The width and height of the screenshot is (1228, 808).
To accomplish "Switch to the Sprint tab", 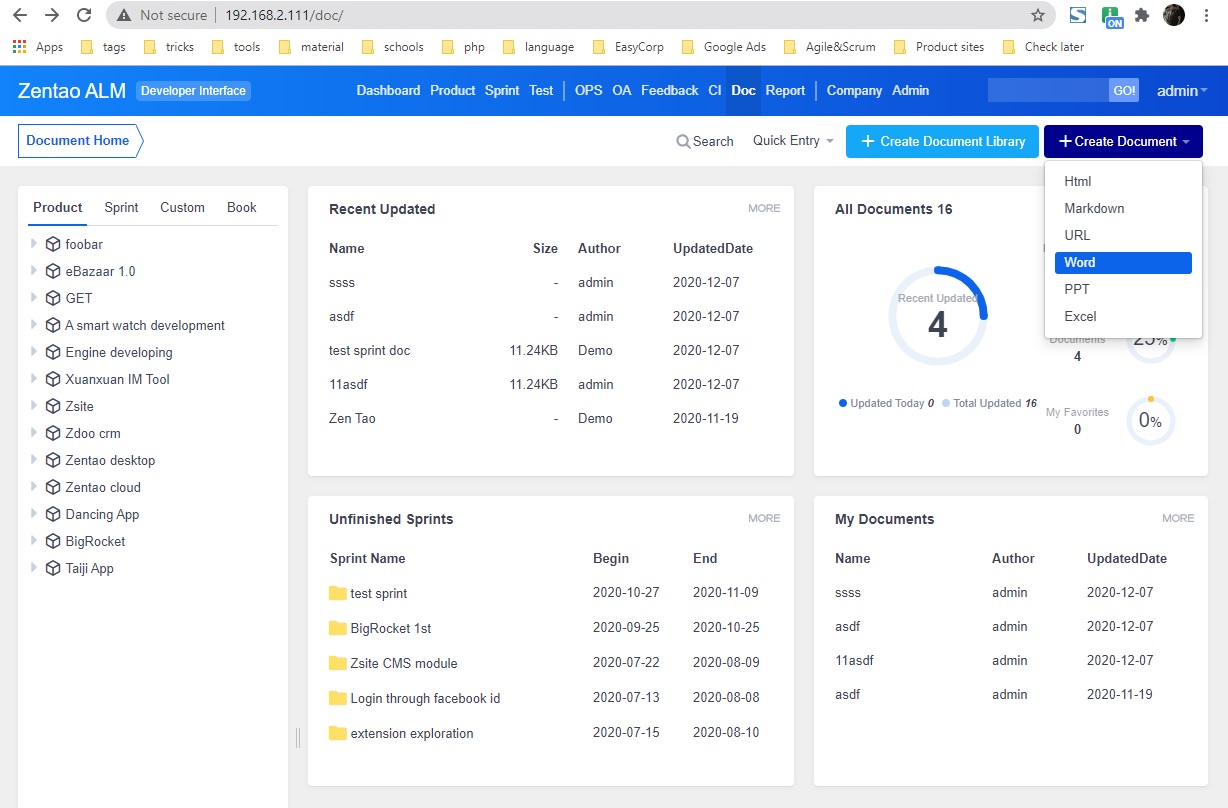I will pyautogui.click(x=121, y=207).
